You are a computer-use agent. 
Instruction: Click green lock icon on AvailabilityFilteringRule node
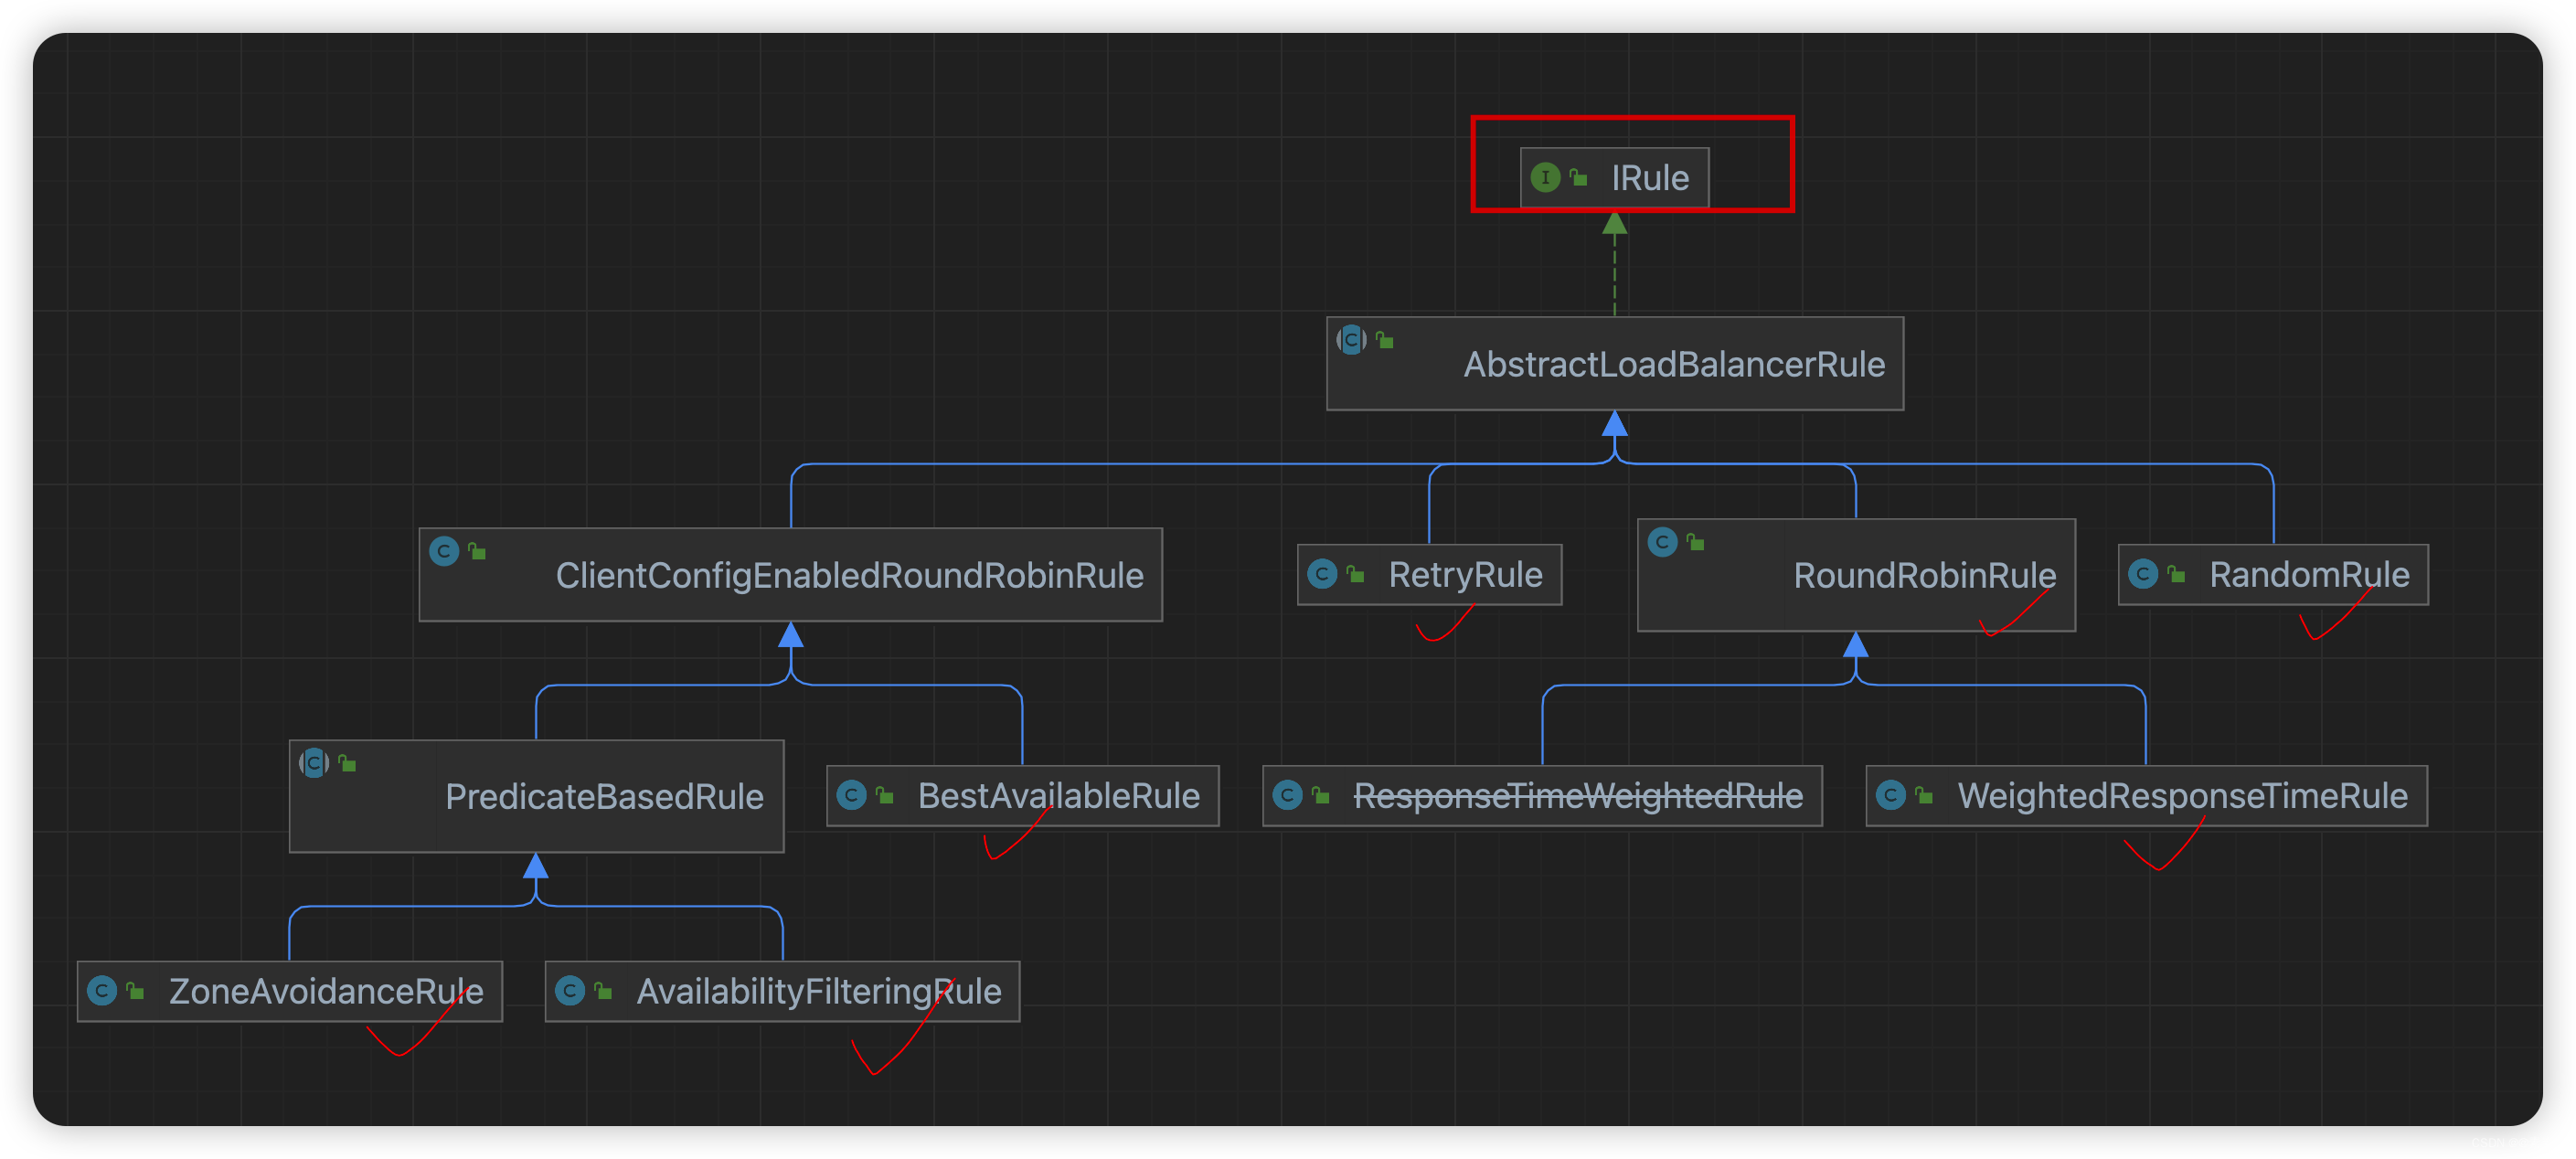(x=603, y=991)
